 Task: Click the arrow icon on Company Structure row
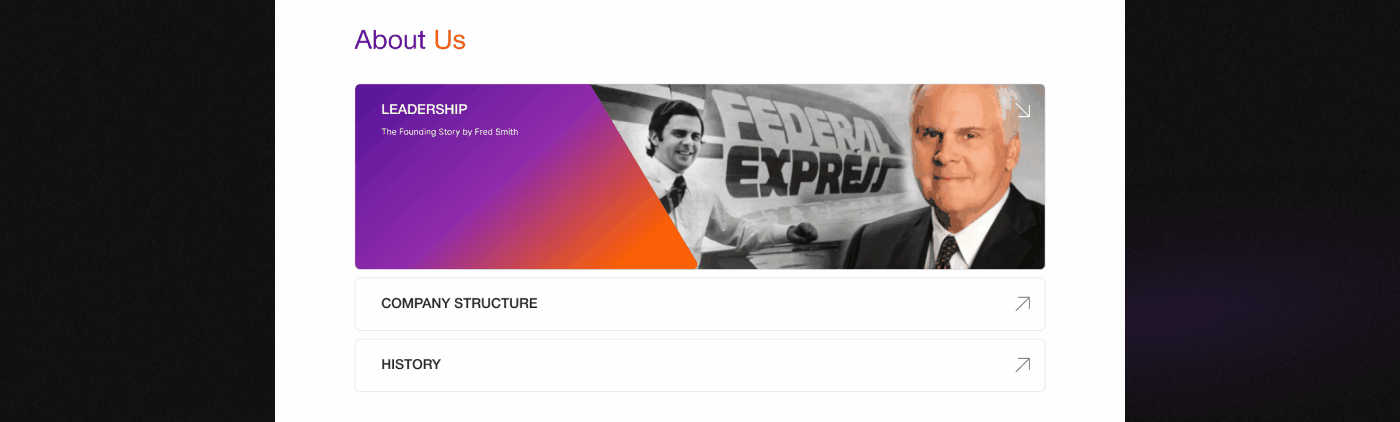tap(1022, 304)
